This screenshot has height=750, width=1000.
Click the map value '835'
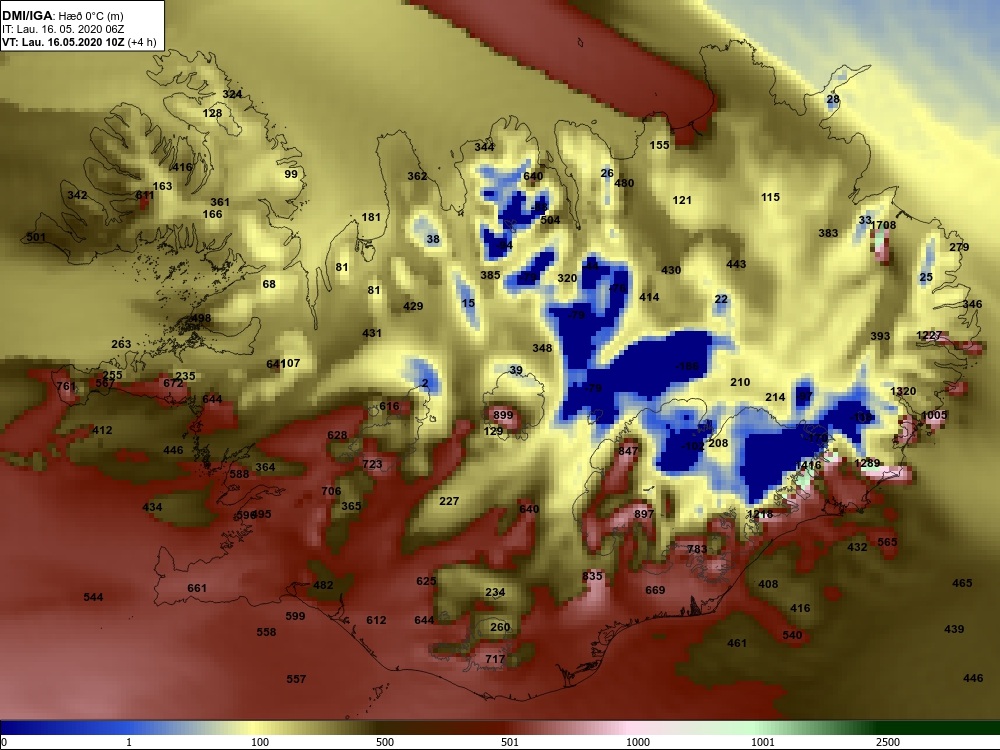592,576
